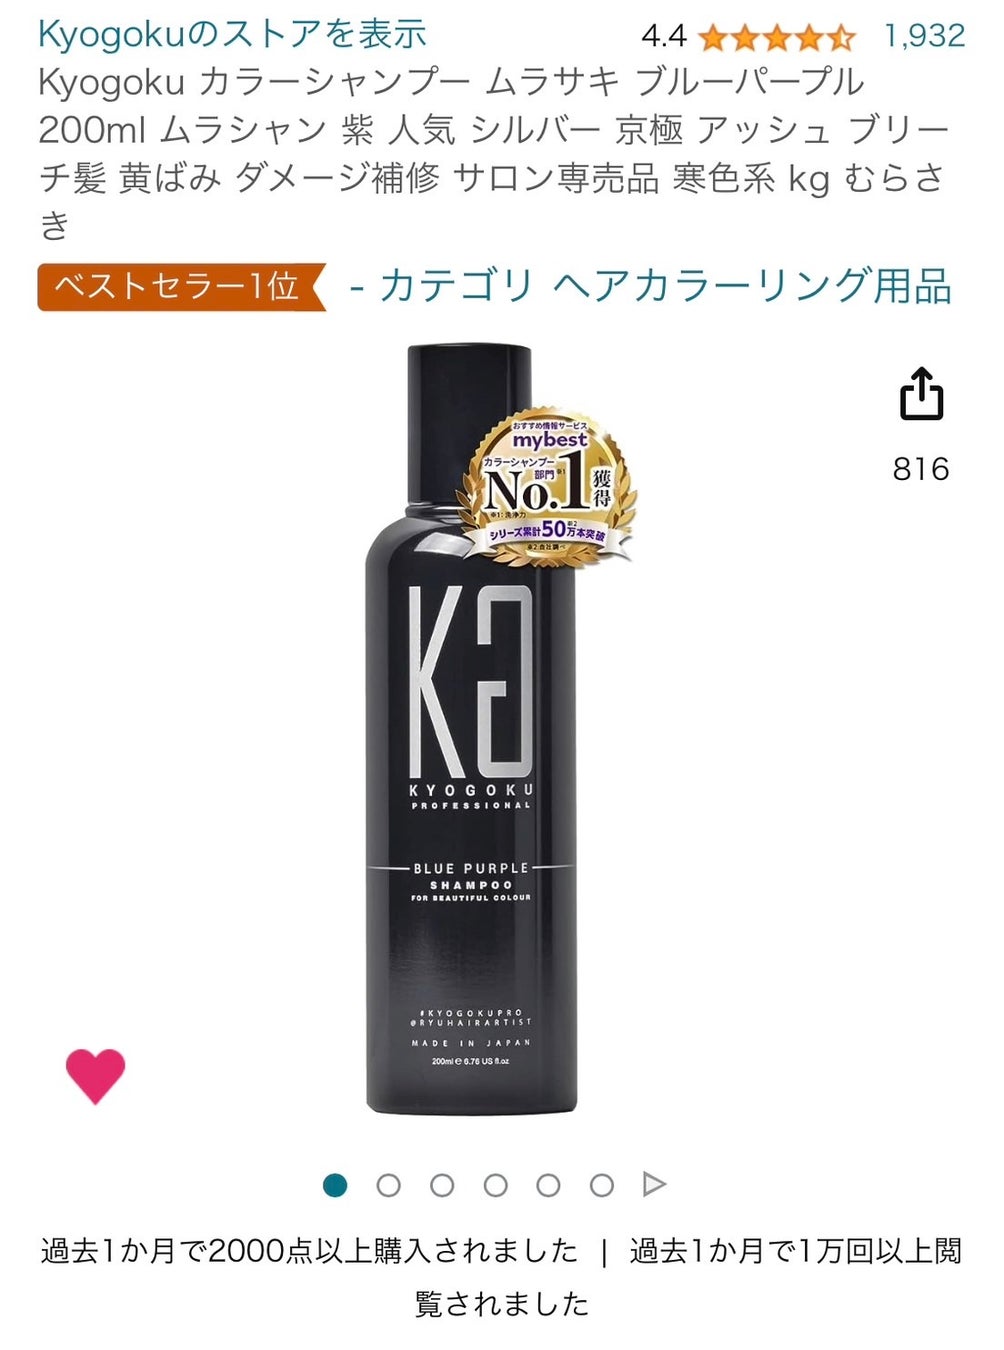Tap the 4.4 rating number
This screenshot has height=1350, width=1004.
[x=664, y=38]
